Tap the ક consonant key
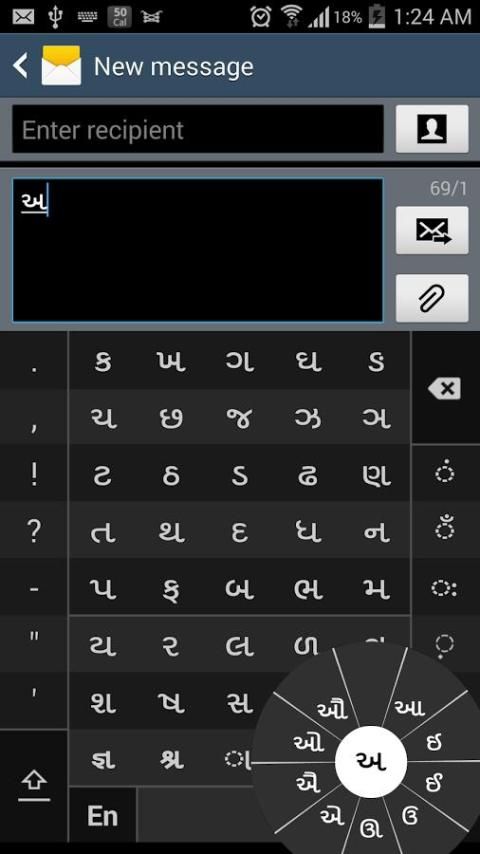Image resolution: width=480 pixels, height=854 pixels. [103, 361]
